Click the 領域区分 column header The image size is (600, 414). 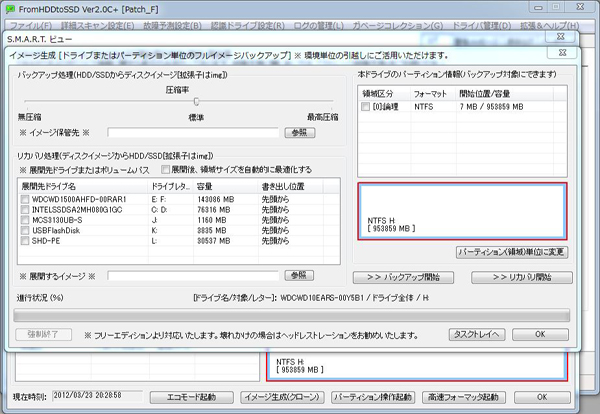(x=385, y=94)
